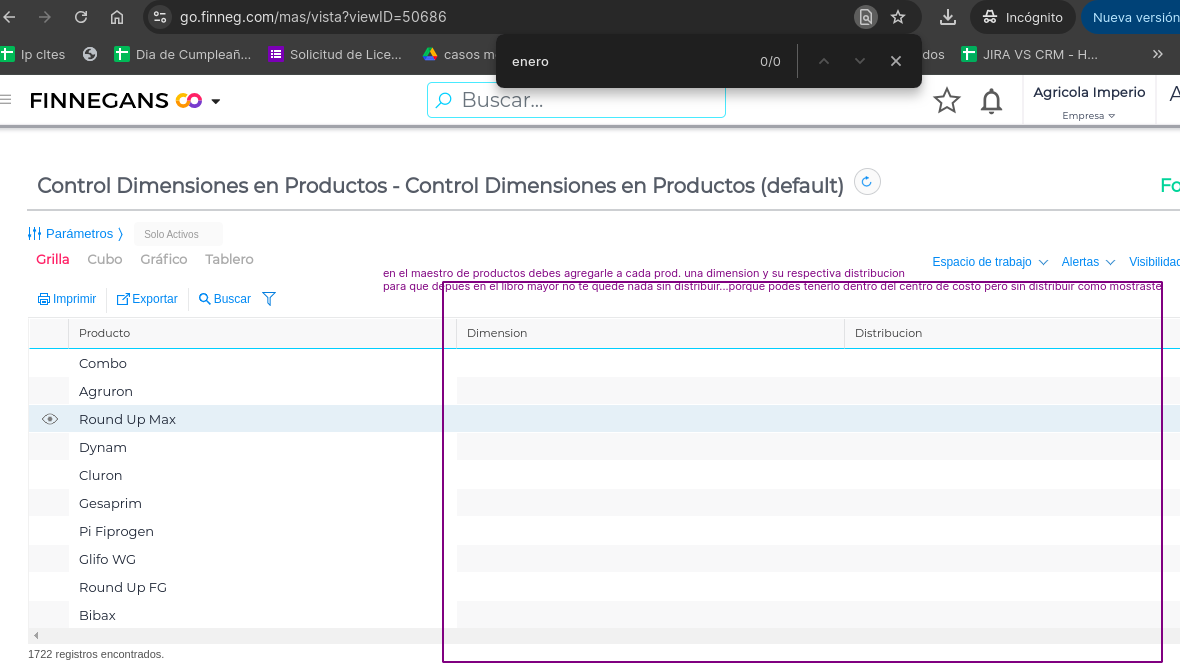Switch to the Grilla tab

[x=53, y=259]
